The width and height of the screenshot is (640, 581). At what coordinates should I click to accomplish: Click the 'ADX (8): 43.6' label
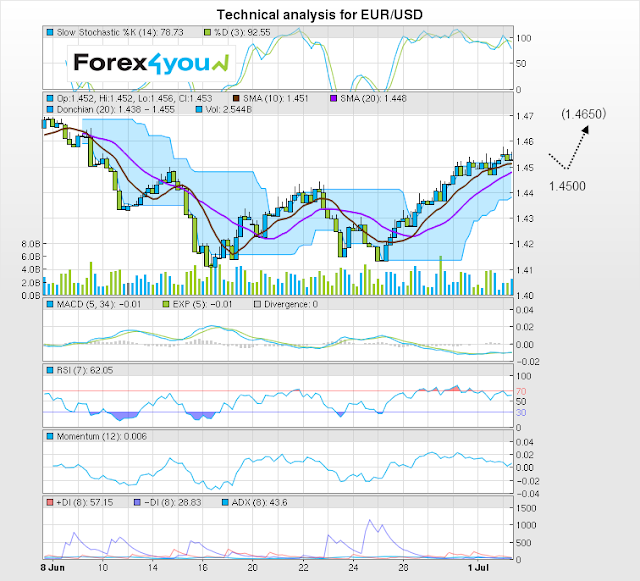[x=260, y=503]
